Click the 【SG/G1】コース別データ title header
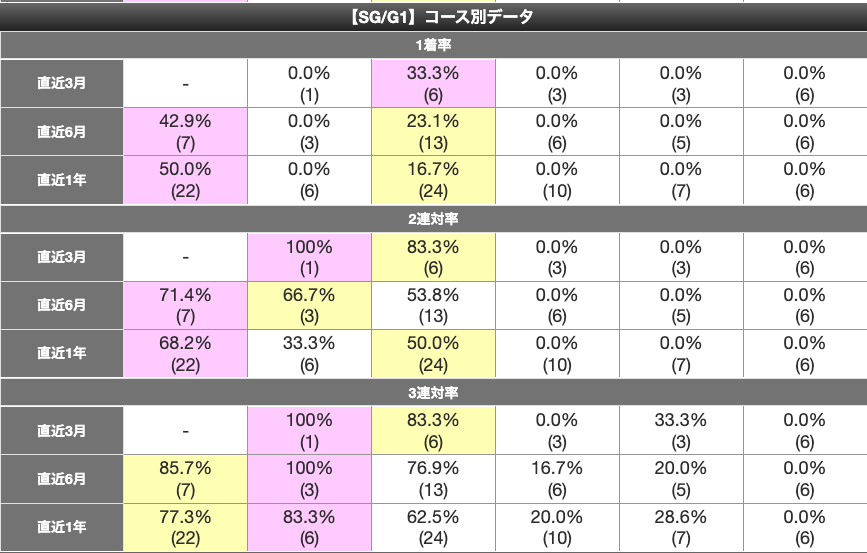This screenshot has height=553, width=867. (433, 17)
